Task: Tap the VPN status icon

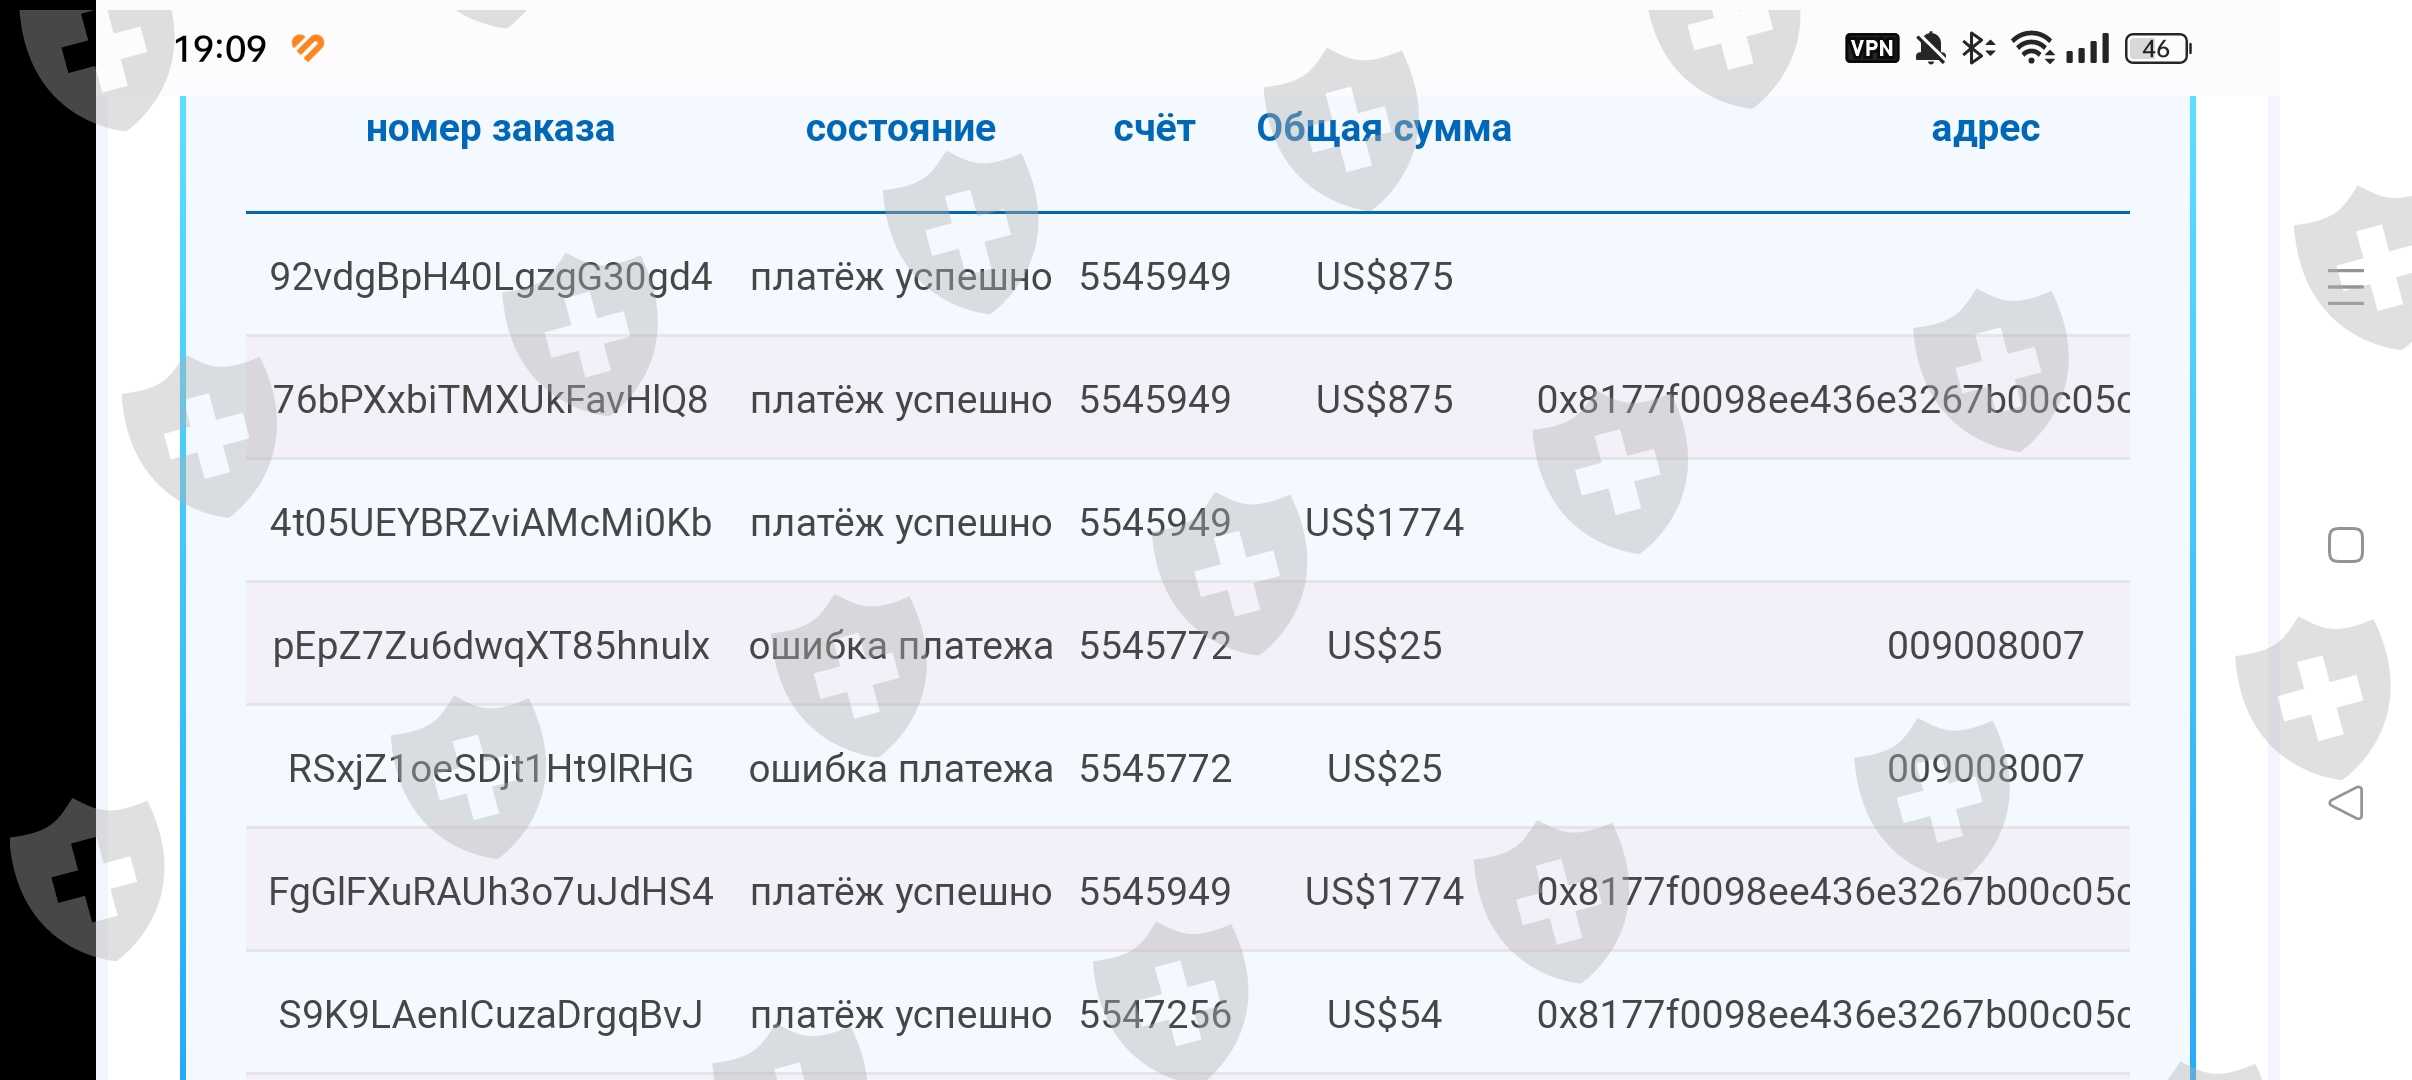Action: [x=1871, y=48]
